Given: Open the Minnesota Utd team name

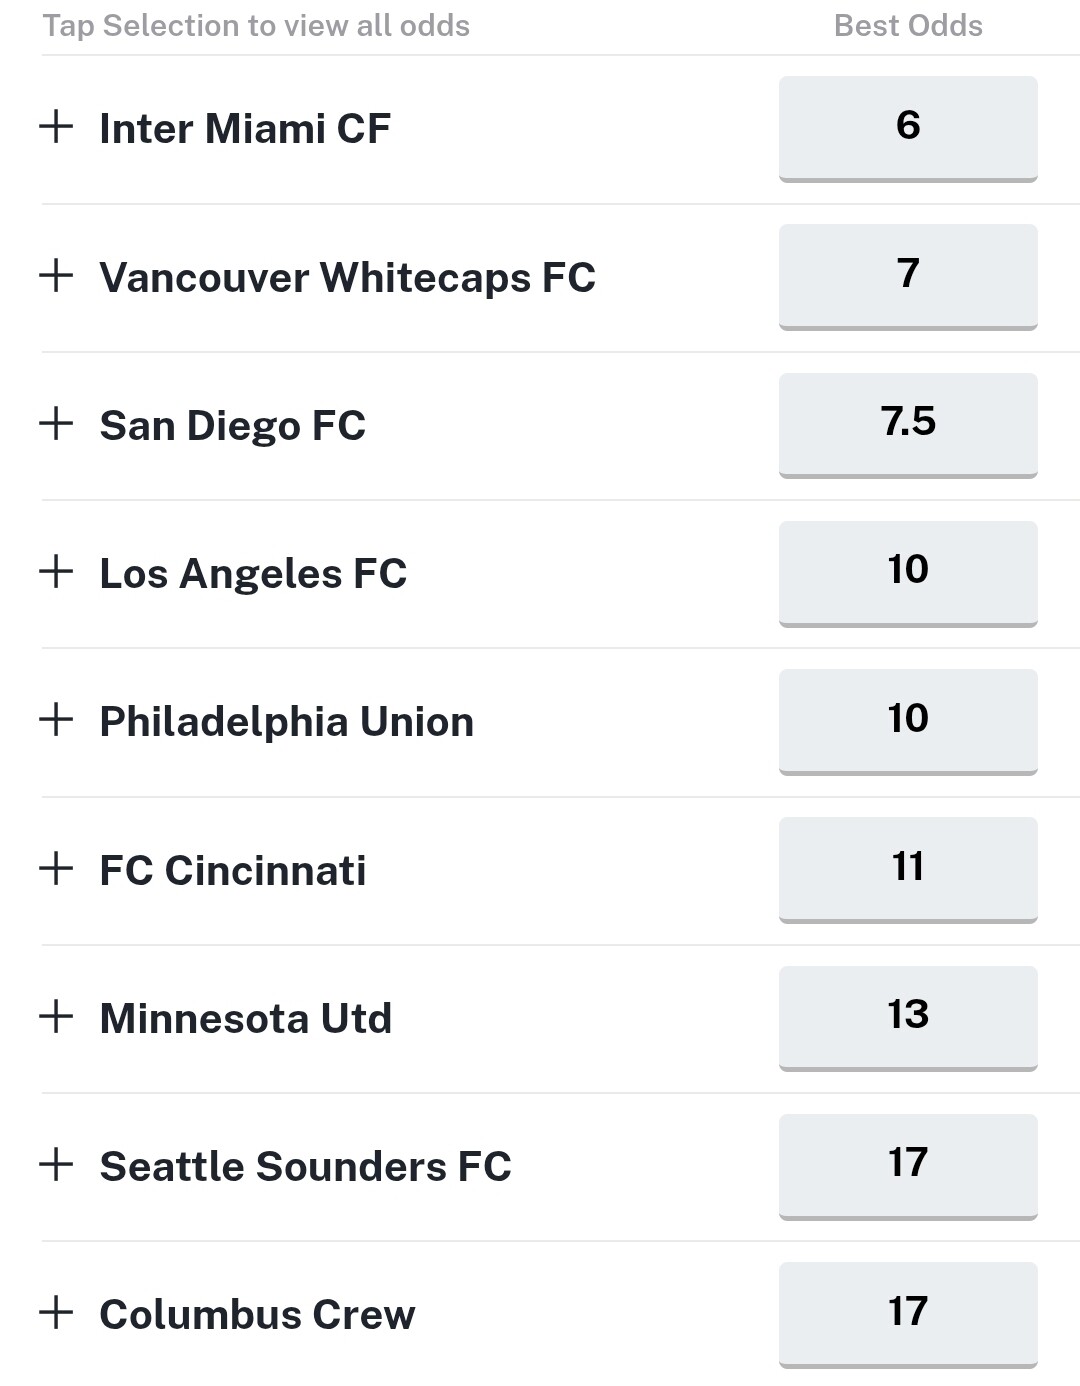Looking at the screenshot, I should (245, 1018).
